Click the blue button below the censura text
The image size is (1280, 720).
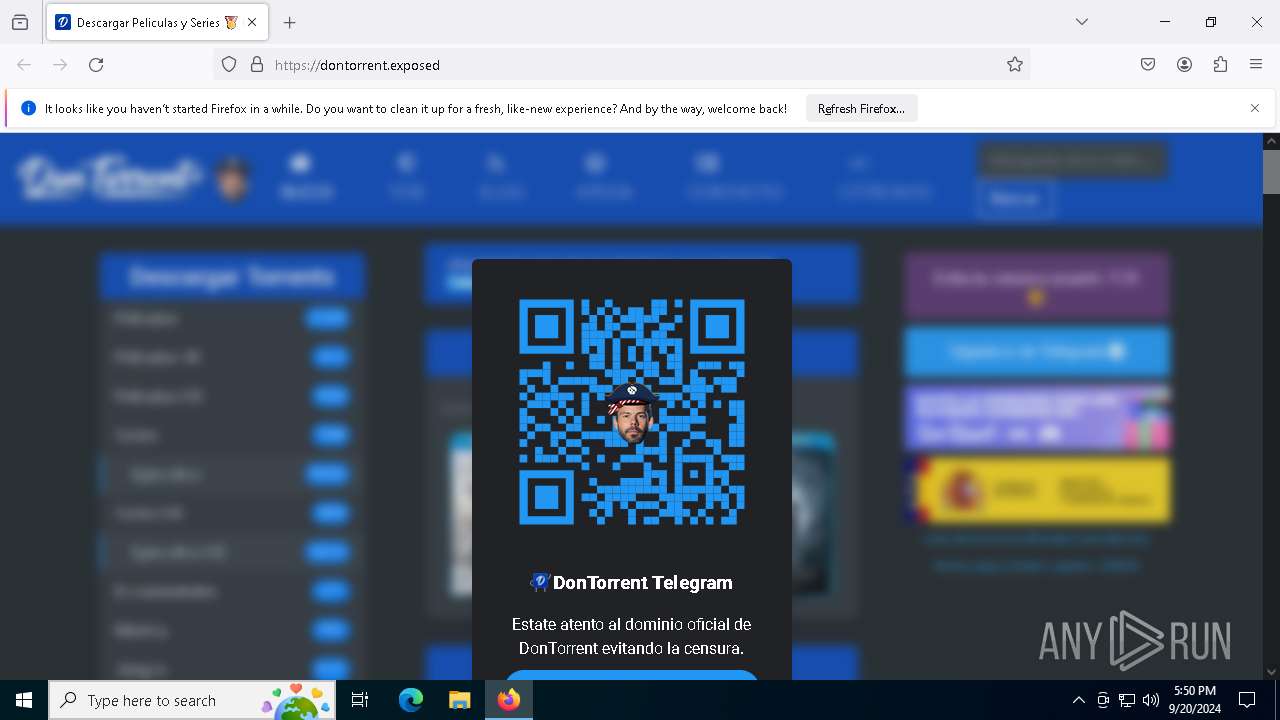click(x=632, y=675)
